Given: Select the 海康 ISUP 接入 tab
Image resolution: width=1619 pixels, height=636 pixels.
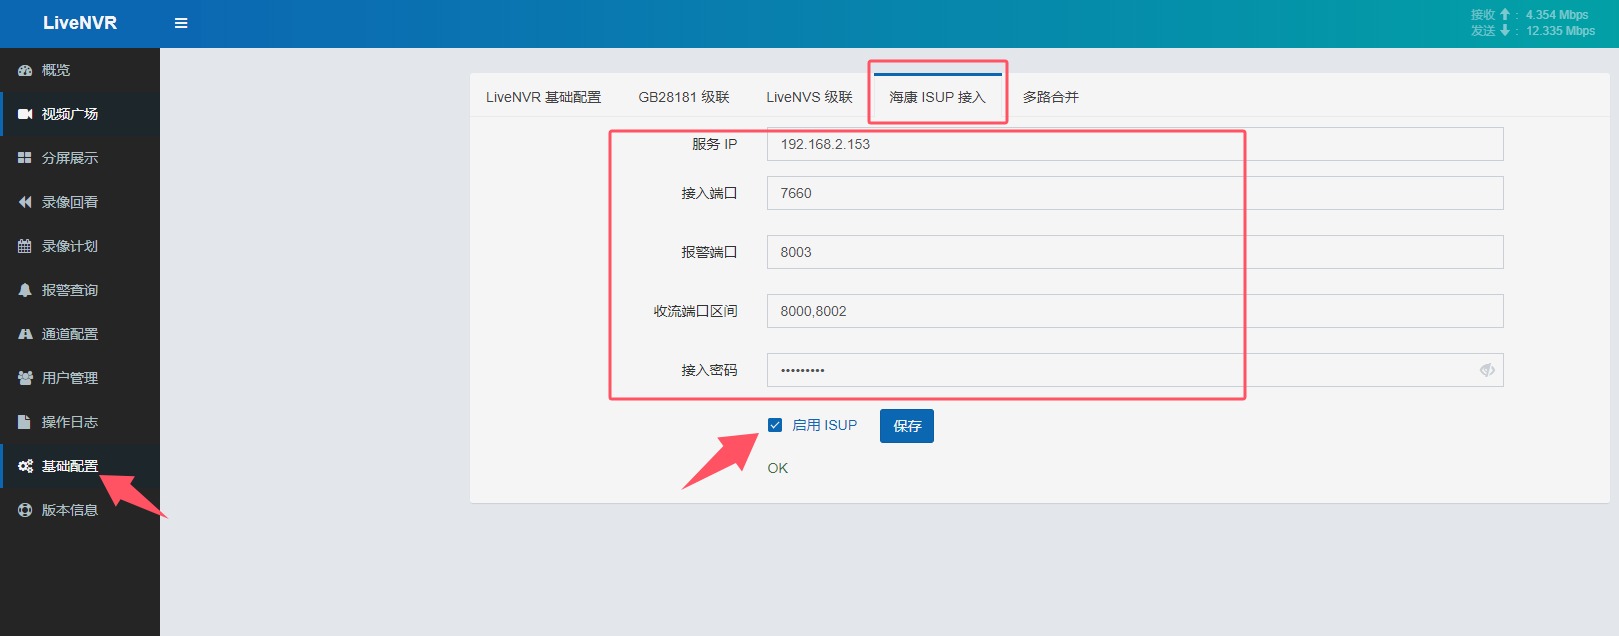Looking at the screenshot, I should coord(937,97).
